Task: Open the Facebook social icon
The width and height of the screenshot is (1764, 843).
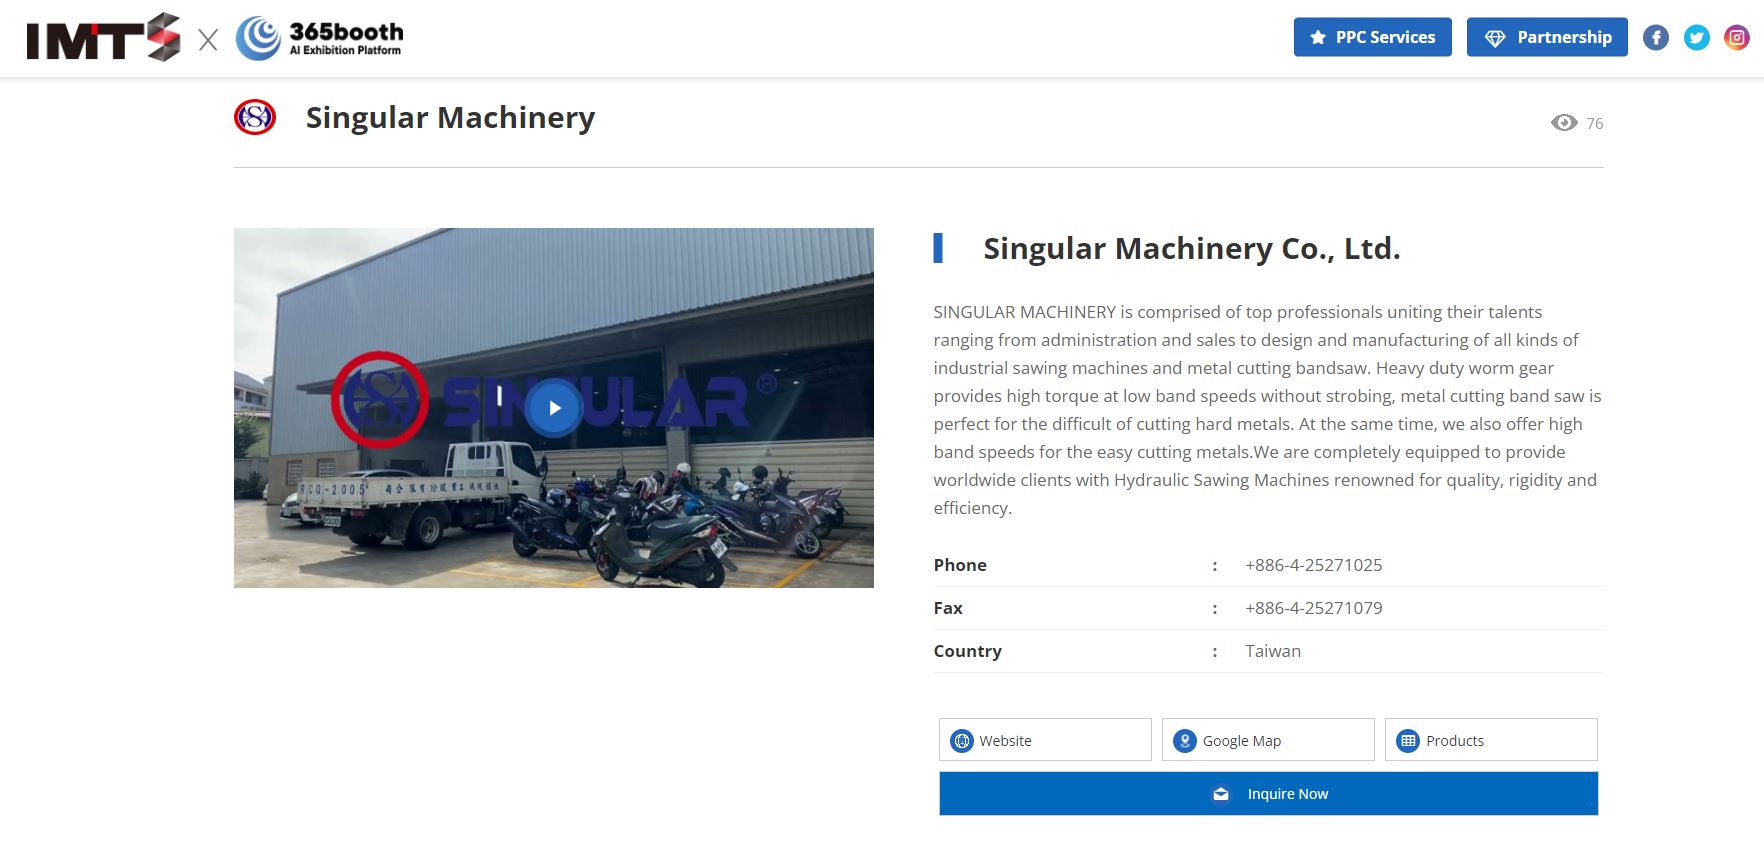Action: pyautogui.click(x=1656, y=38)
